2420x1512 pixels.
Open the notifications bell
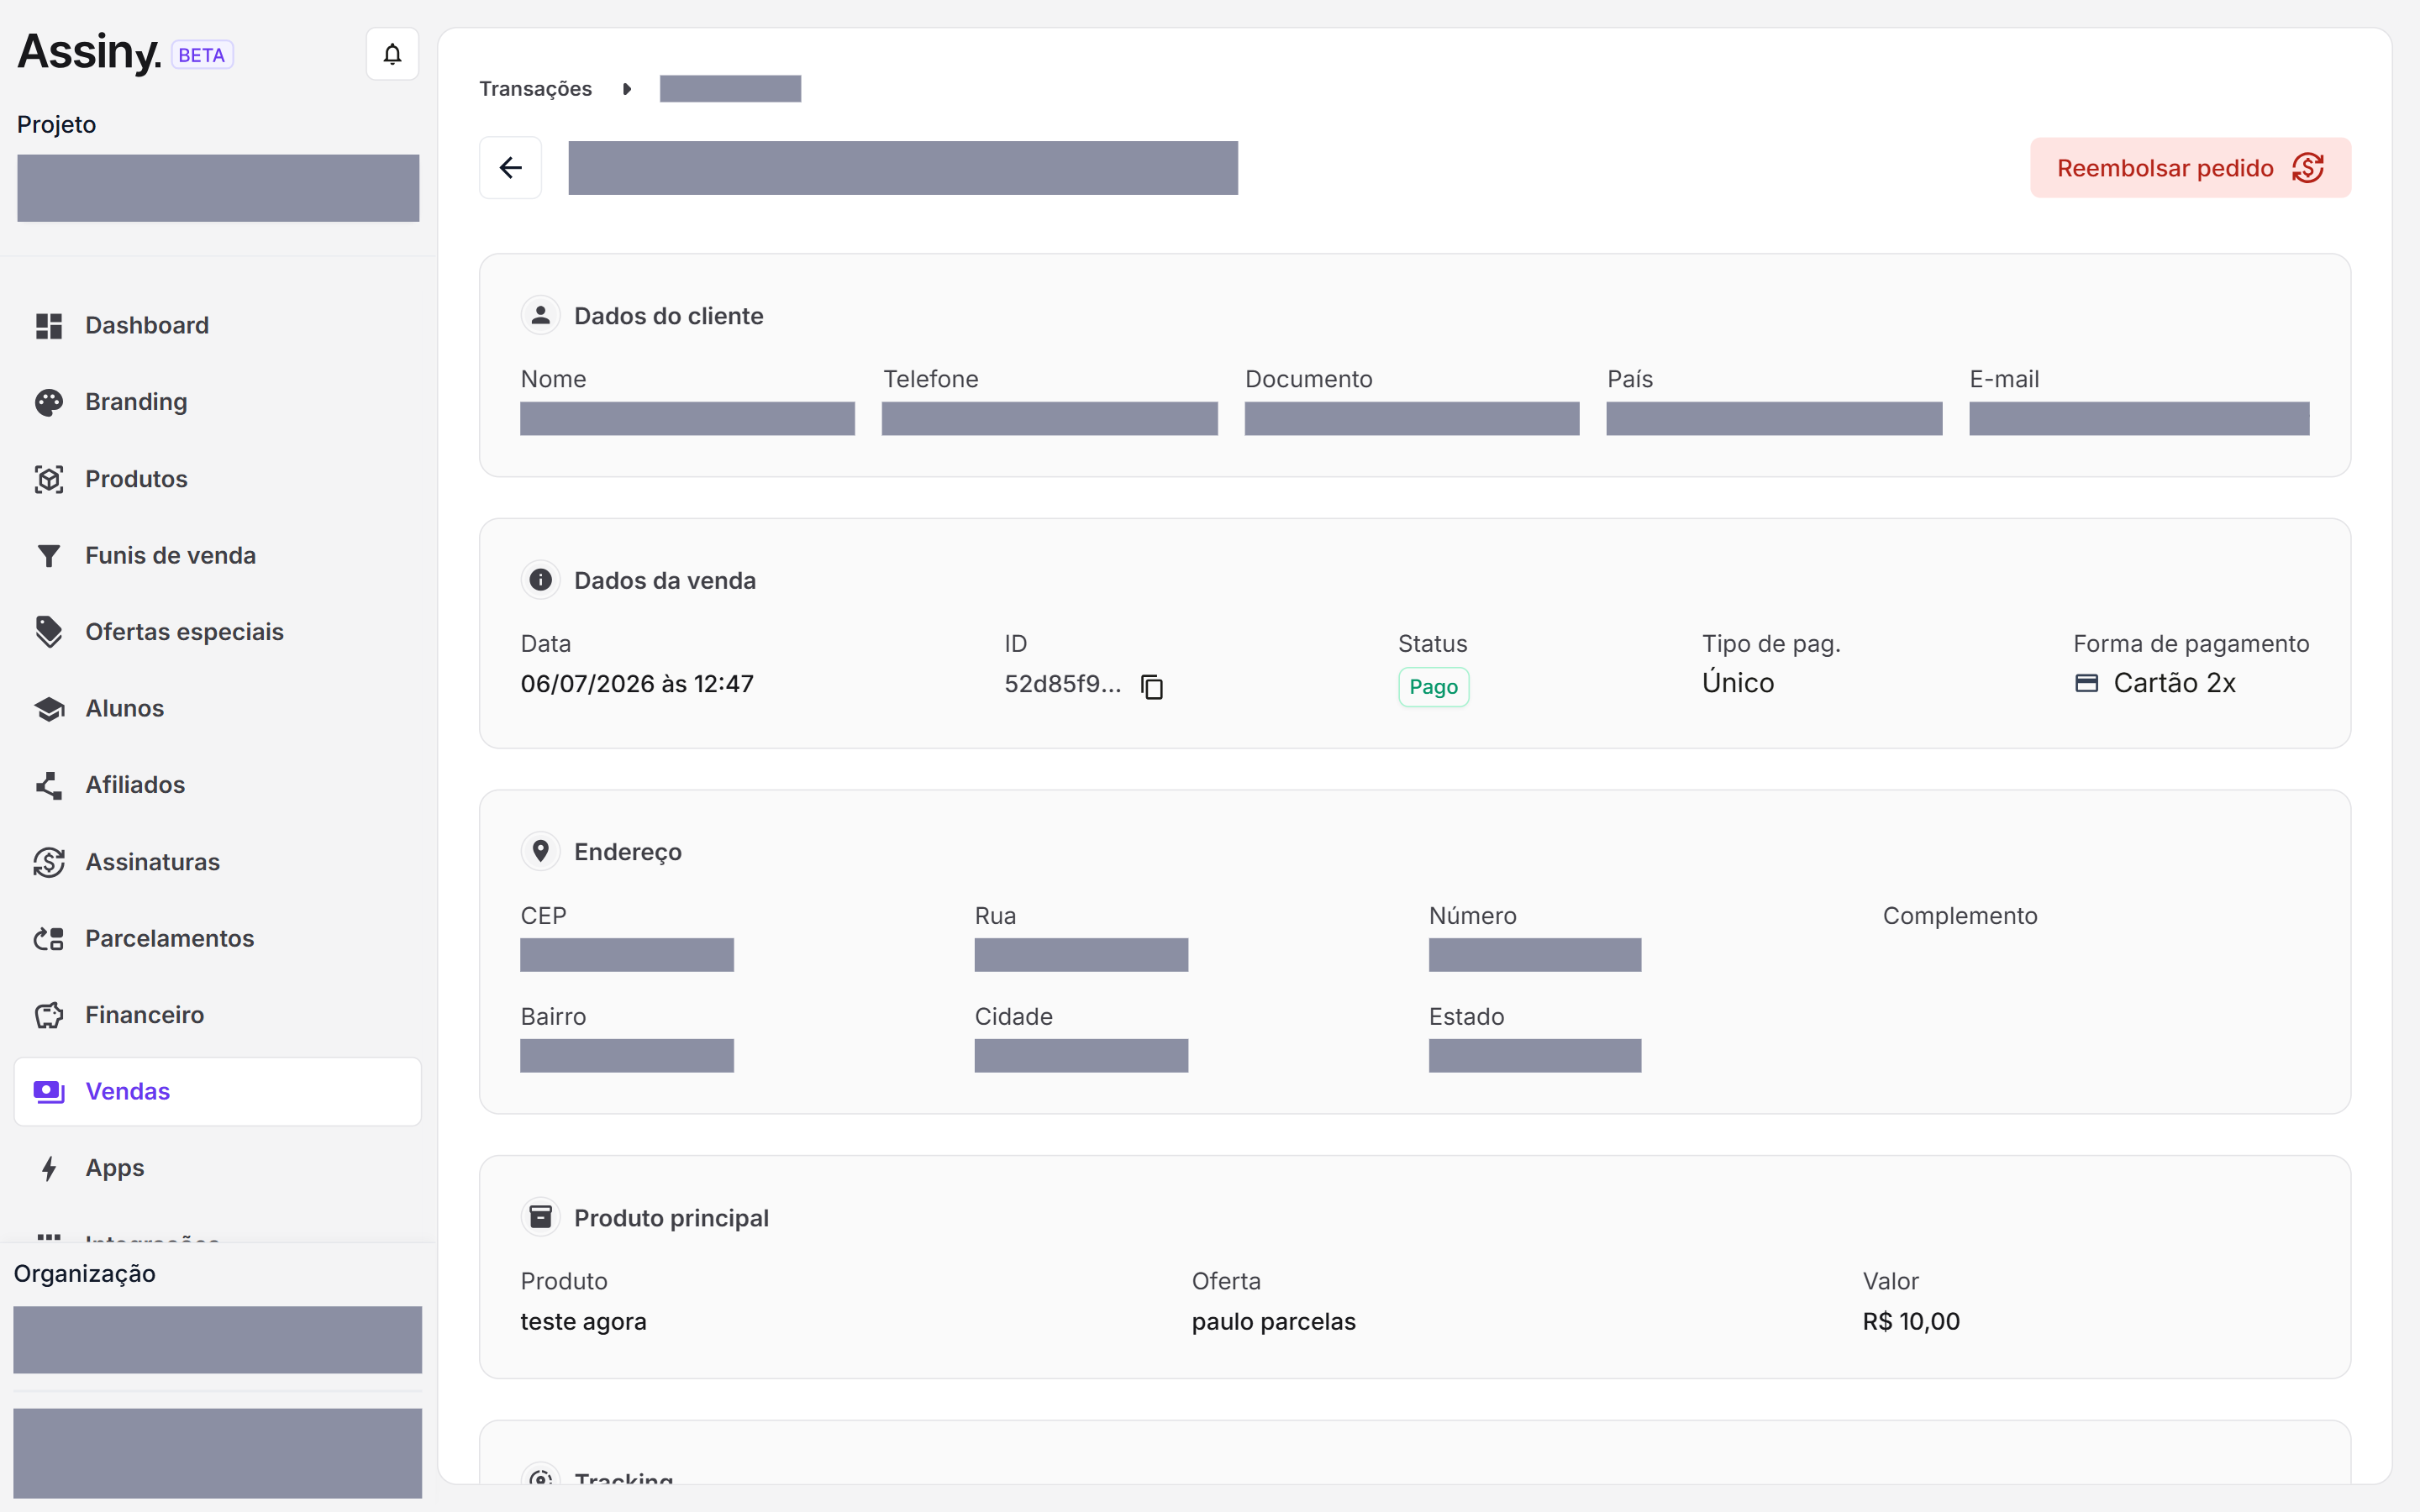pos(392,54)
